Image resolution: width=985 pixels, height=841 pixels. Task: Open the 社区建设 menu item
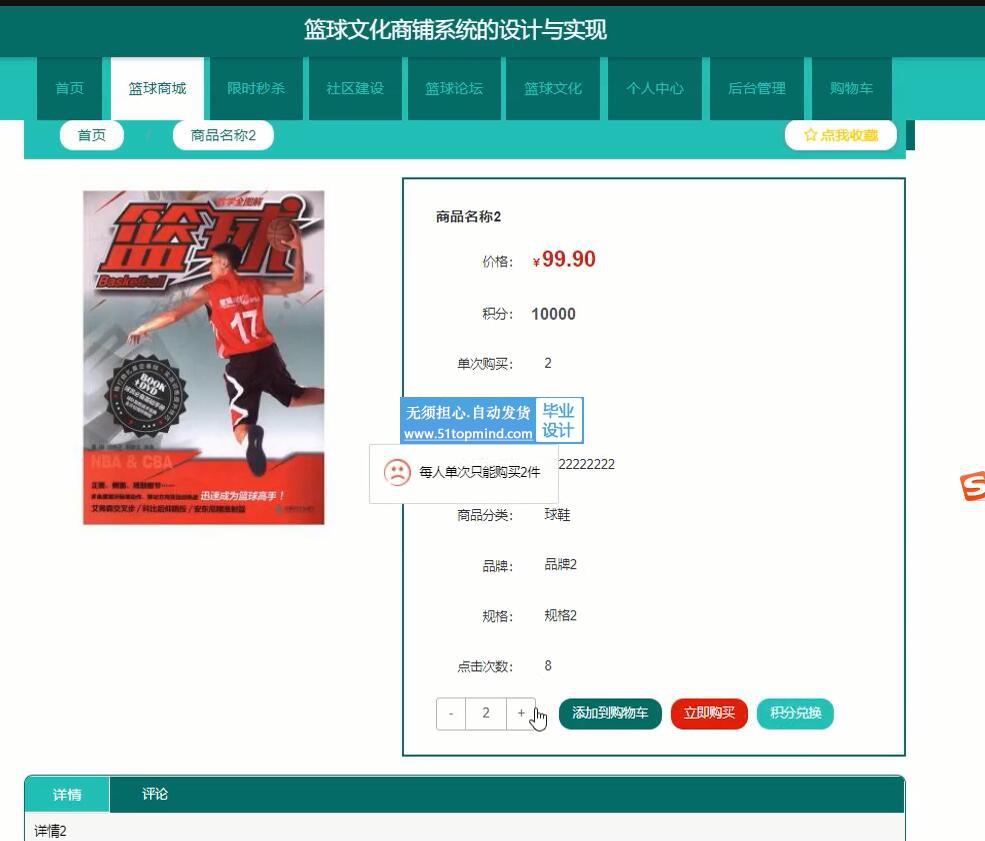pyautogui.click(x=355, y=88)
